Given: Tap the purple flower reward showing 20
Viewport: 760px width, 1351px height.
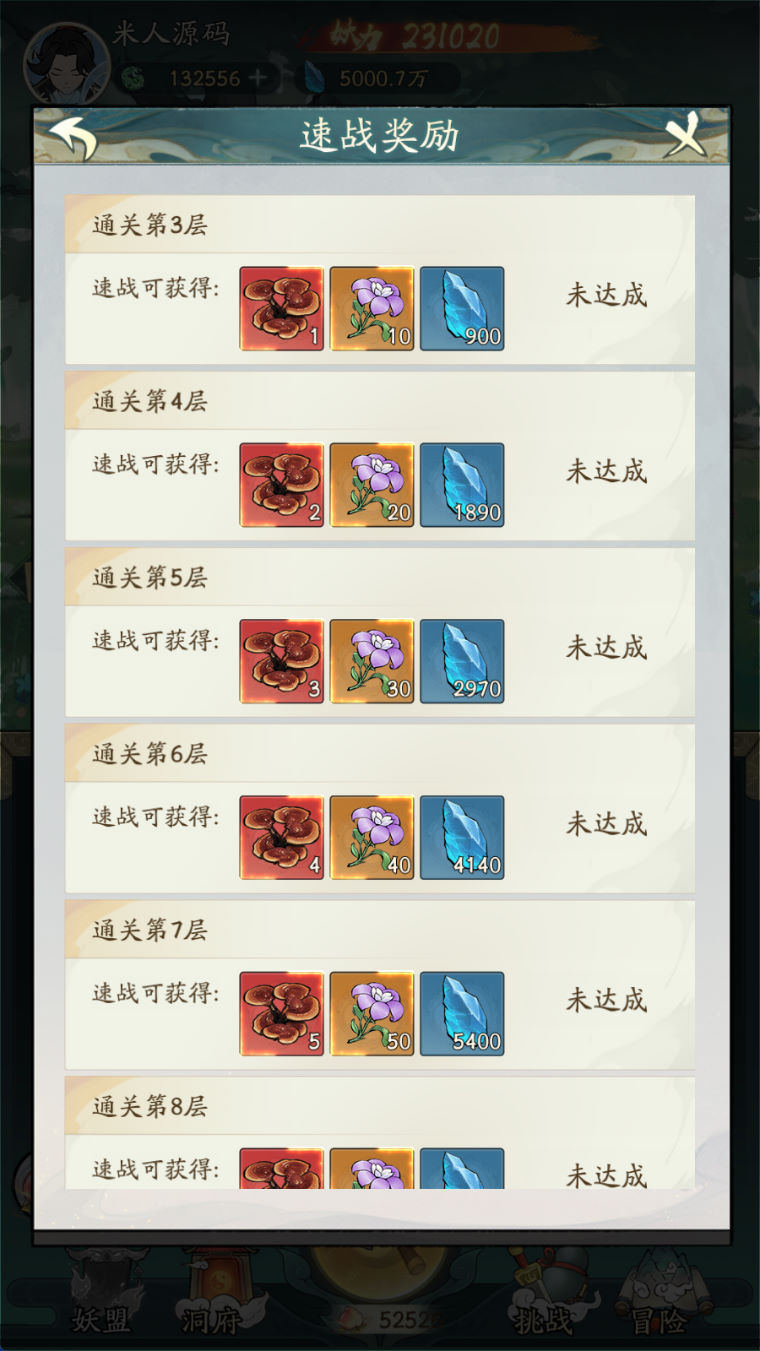Looking at the screenshot, I should 372,485.
